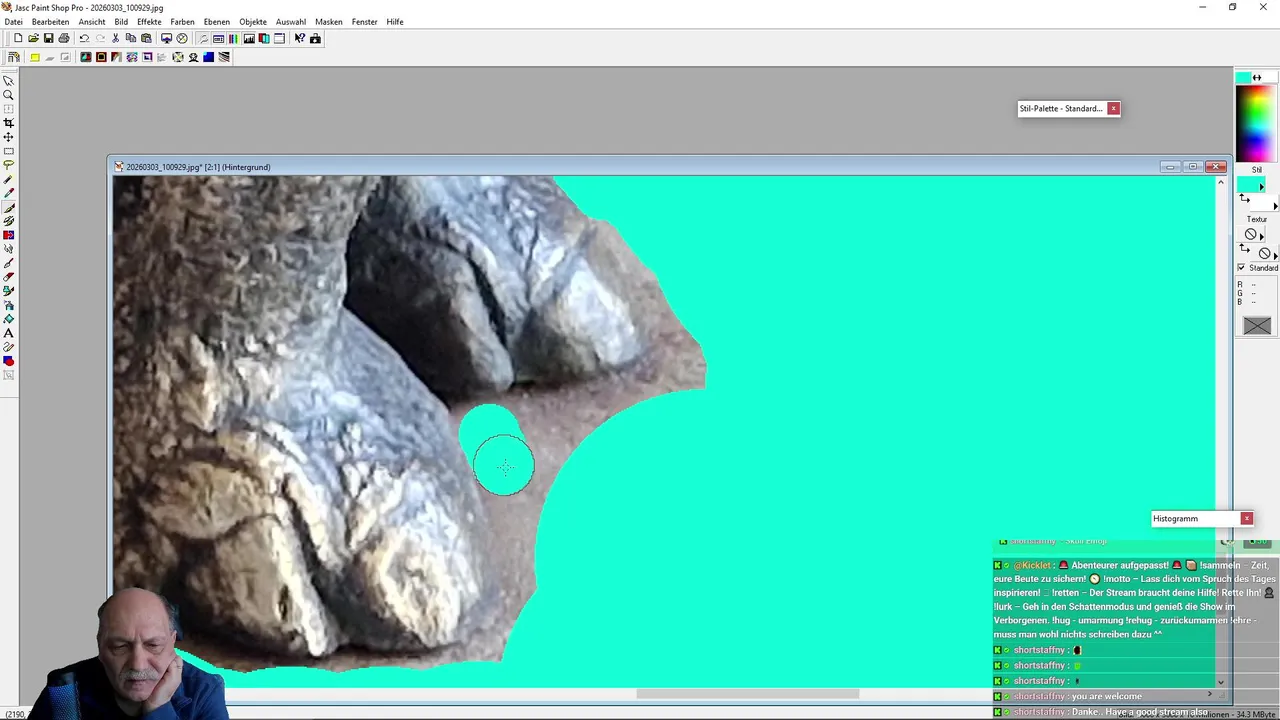The width and height of the screenshot is (1280, 720).
Task: Click the crossed-out current color preview box
Action: tap(1257, 325)
